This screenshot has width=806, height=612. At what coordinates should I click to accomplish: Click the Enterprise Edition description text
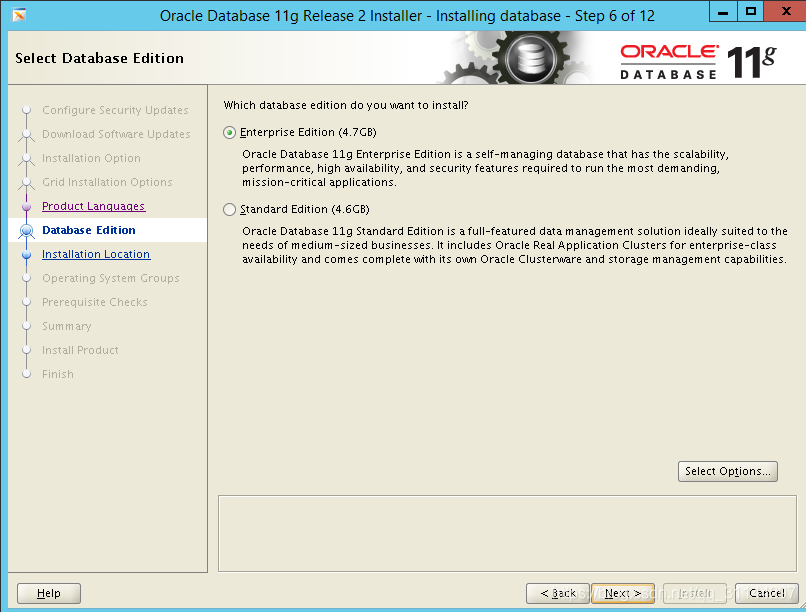pyautogui.click(x=486, y=168)
